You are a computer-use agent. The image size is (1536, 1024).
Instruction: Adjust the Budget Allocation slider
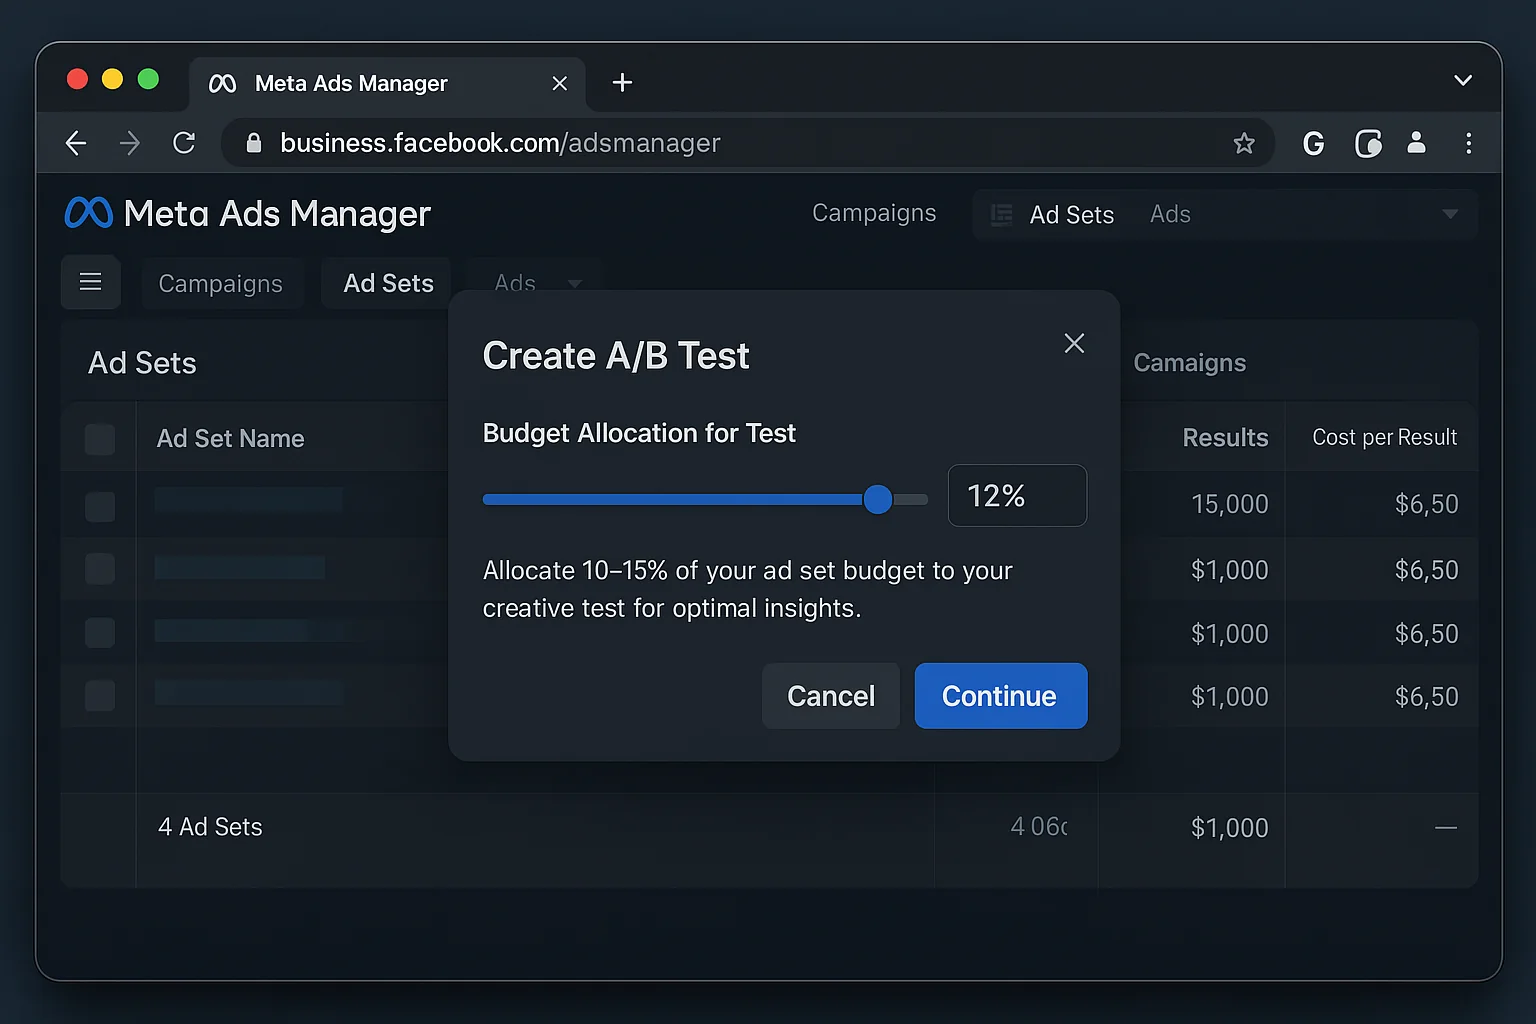(877, 499)
